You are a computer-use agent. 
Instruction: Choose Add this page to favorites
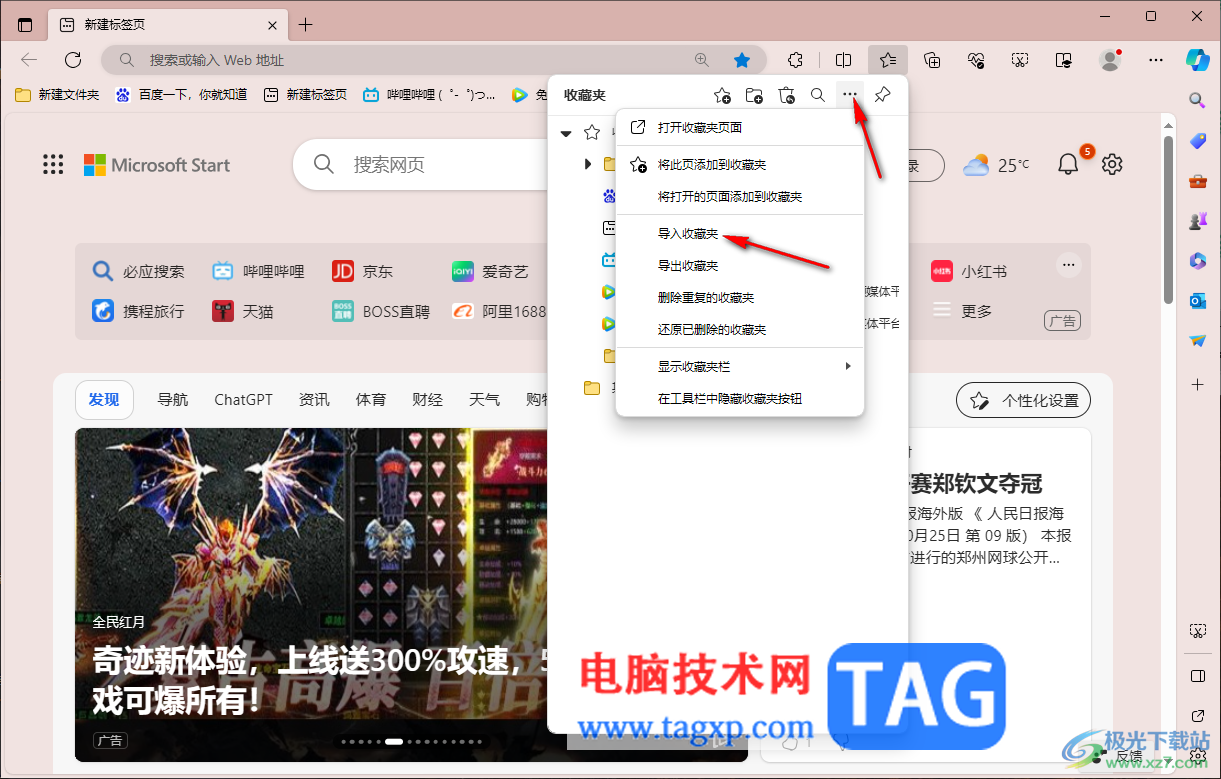(740, 165)
